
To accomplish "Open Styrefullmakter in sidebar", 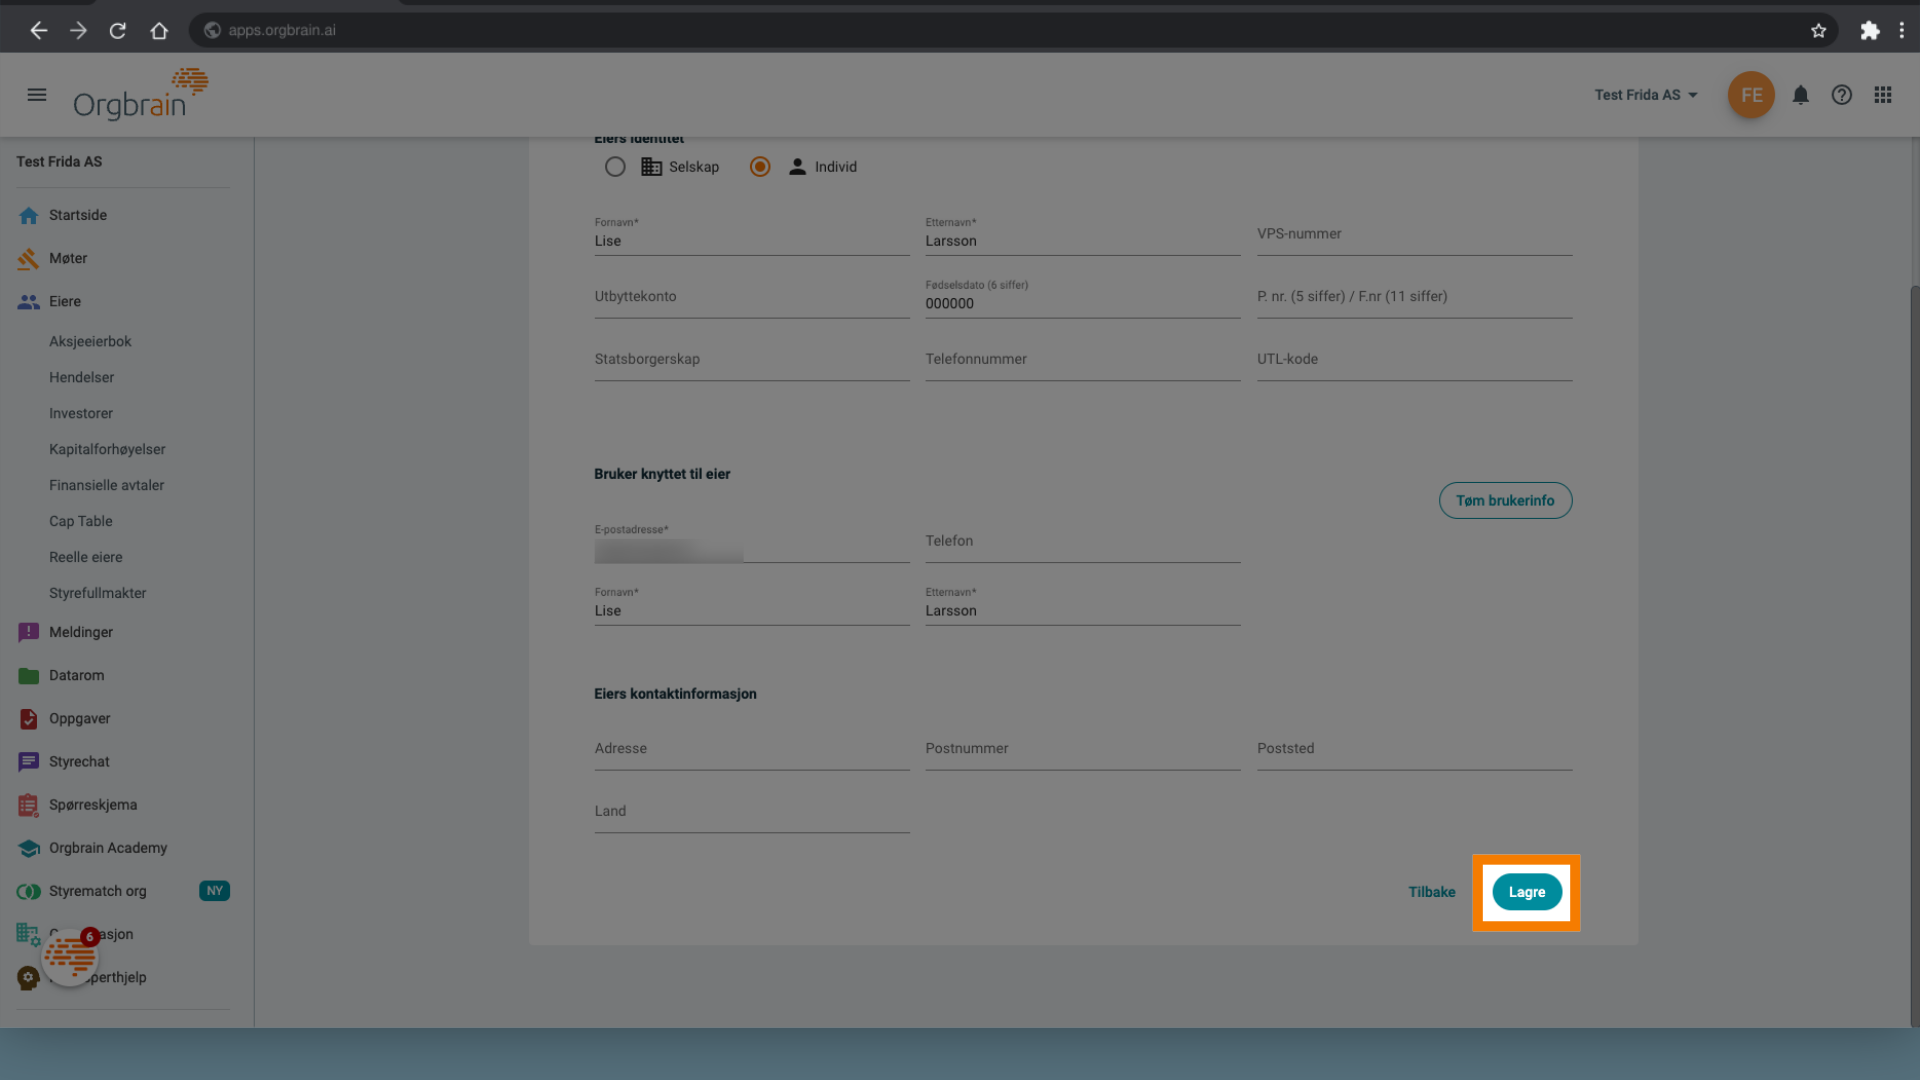I will pos(97,593).
